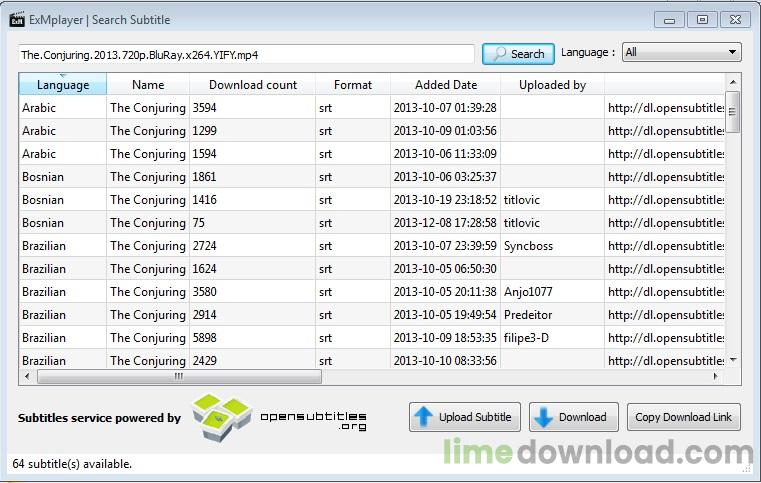This screenshot has height=483, width=761.
Task: Click uploader Predeitor cell
Action: [552, 315]
